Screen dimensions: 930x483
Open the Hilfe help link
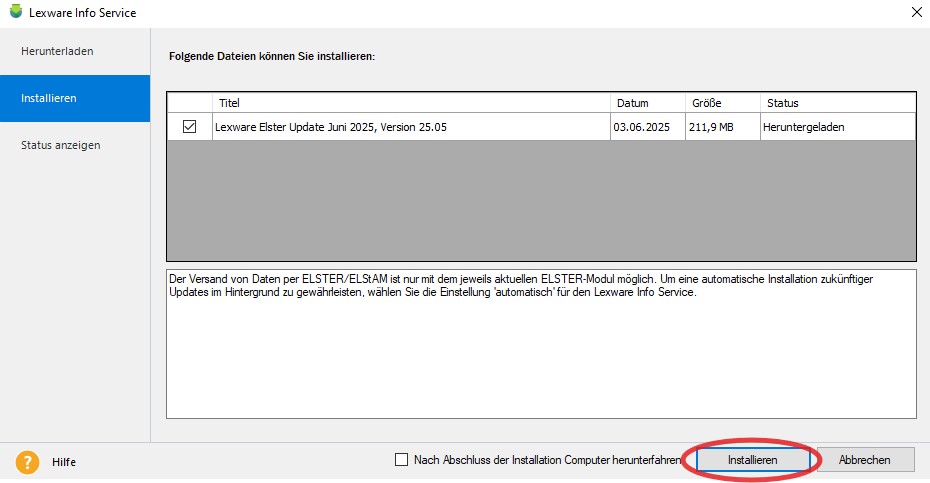pos(63,462)
